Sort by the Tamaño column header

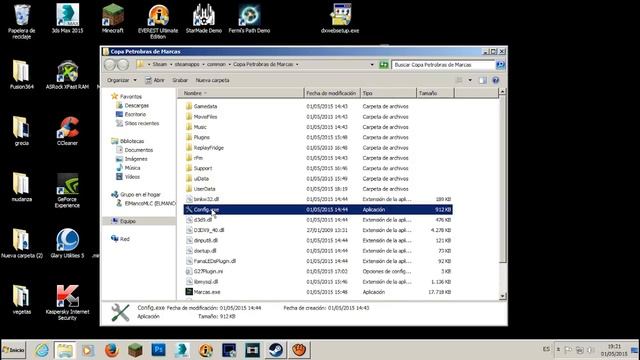point(435,93)
